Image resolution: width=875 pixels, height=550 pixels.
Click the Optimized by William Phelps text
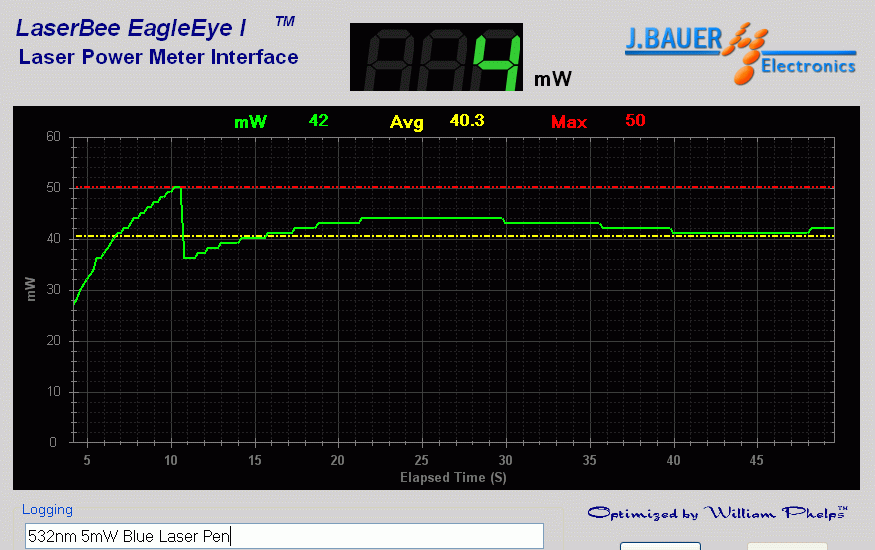[x=718, y=513]
